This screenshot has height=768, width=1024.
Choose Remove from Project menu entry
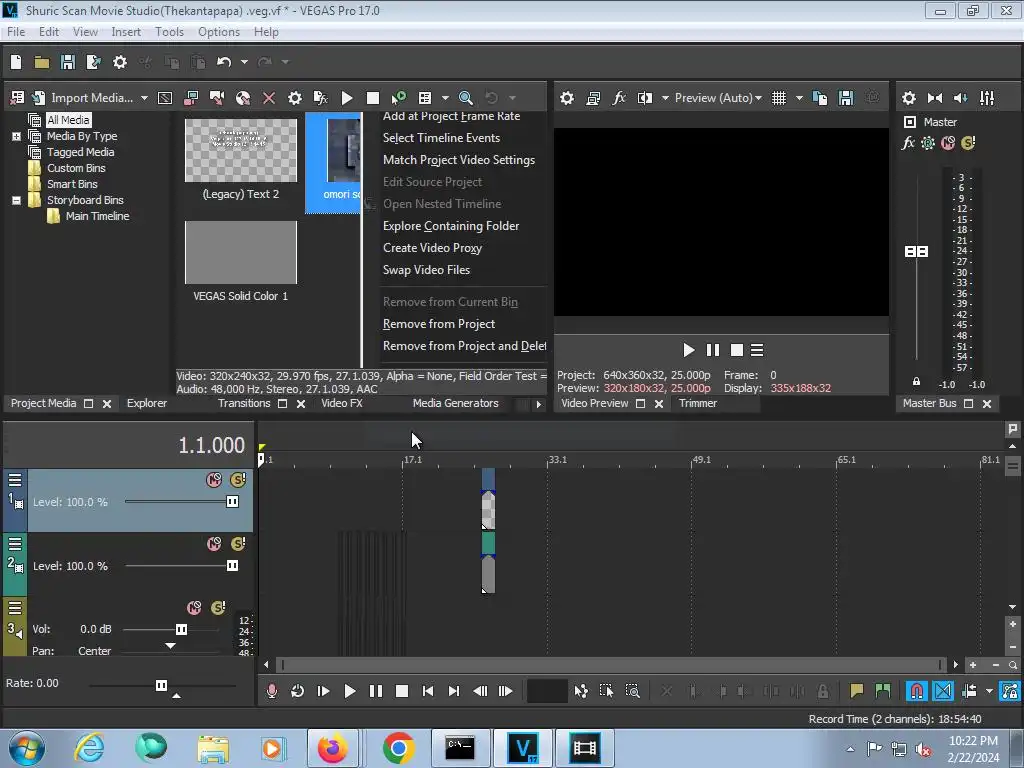439,324
